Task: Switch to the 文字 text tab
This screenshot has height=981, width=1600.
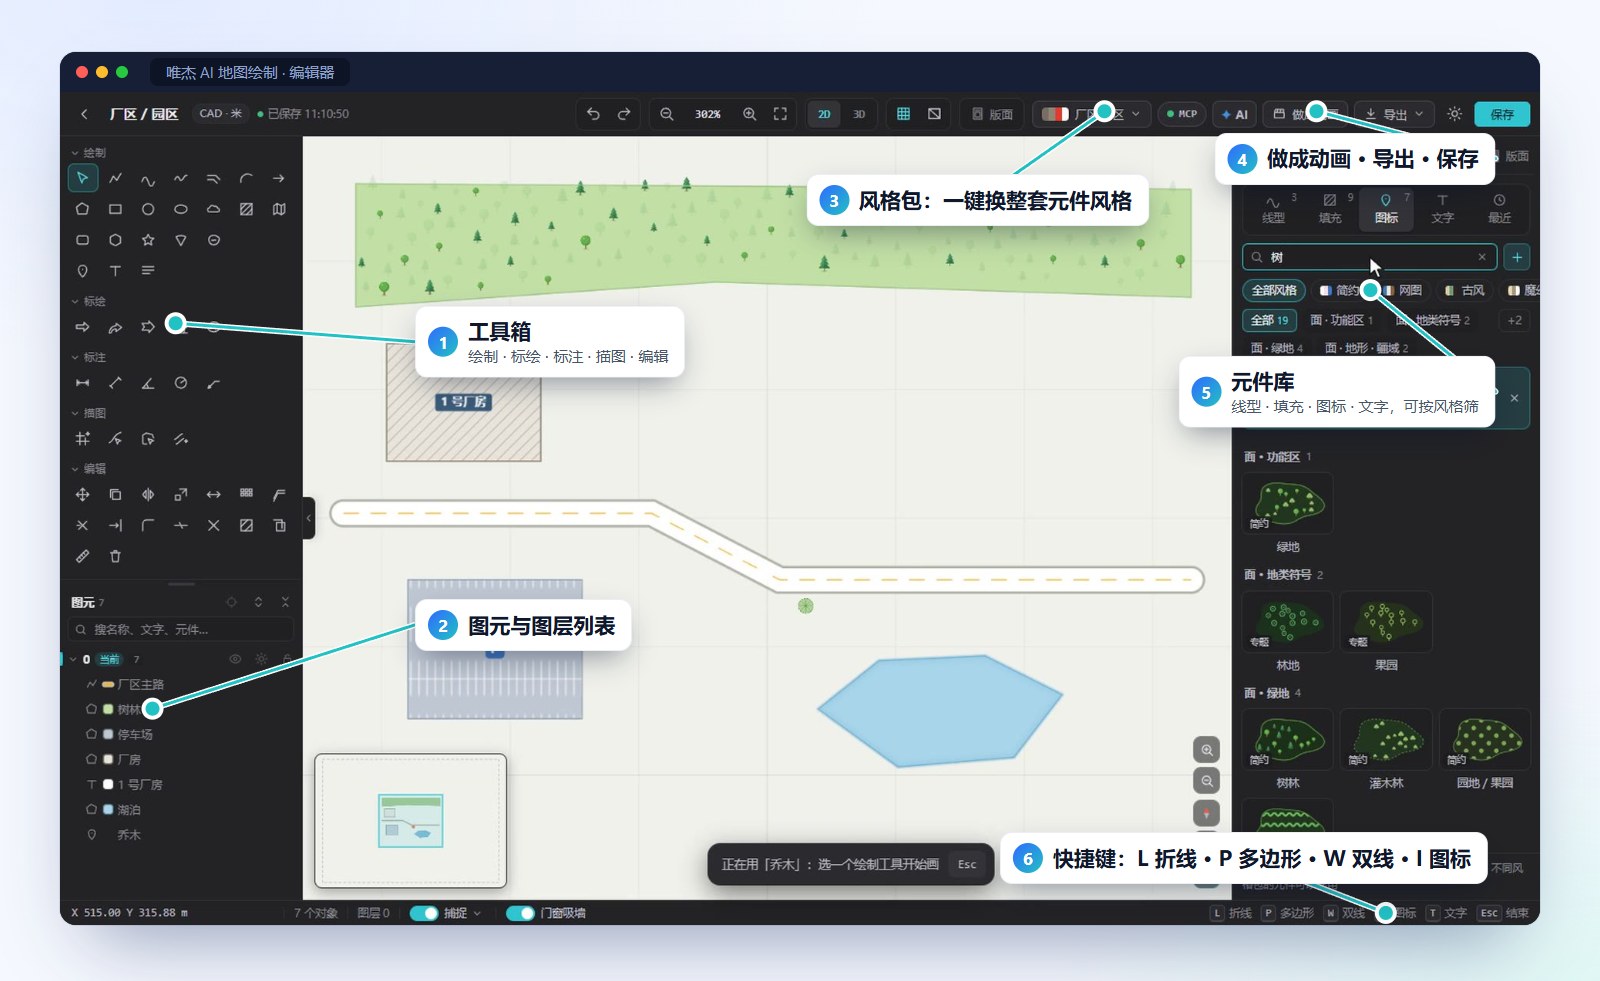Action: click(x=1442, y=208)
